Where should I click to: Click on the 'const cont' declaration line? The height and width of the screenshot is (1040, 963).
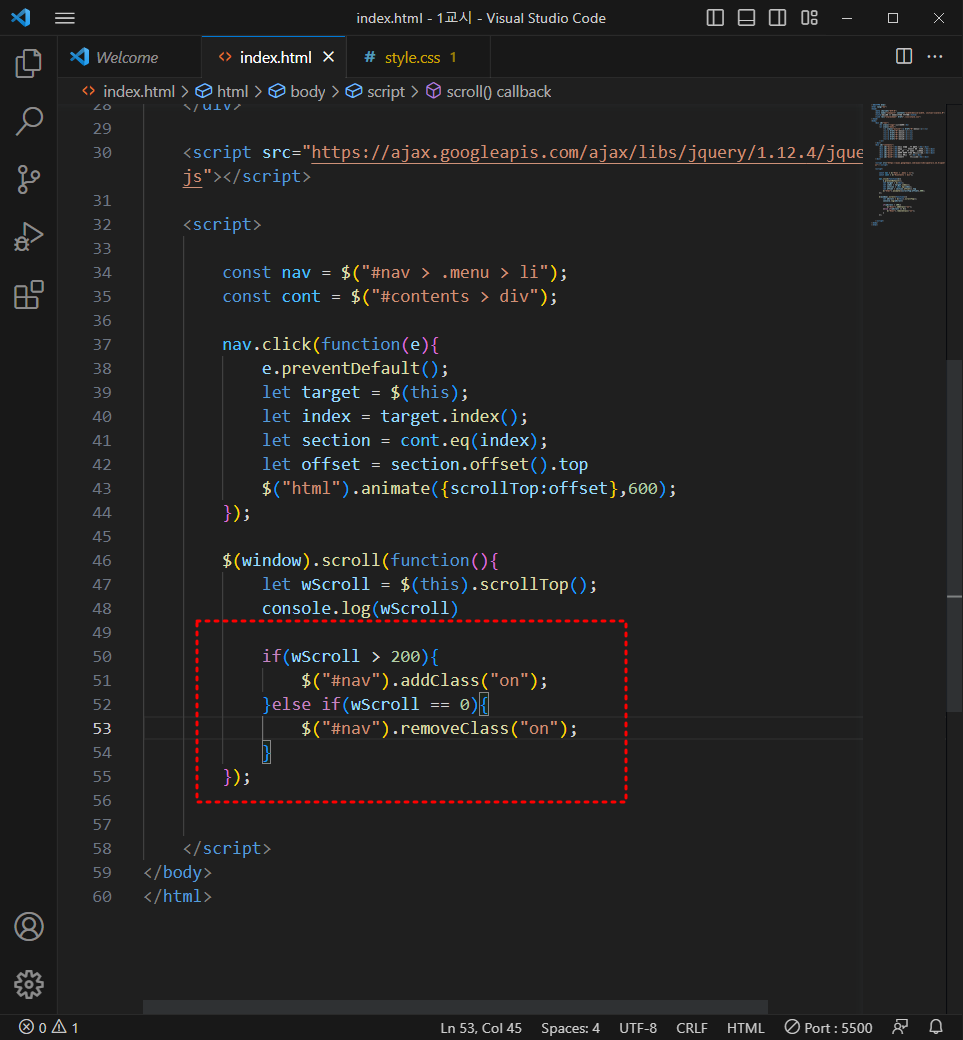tap(389, 296)
